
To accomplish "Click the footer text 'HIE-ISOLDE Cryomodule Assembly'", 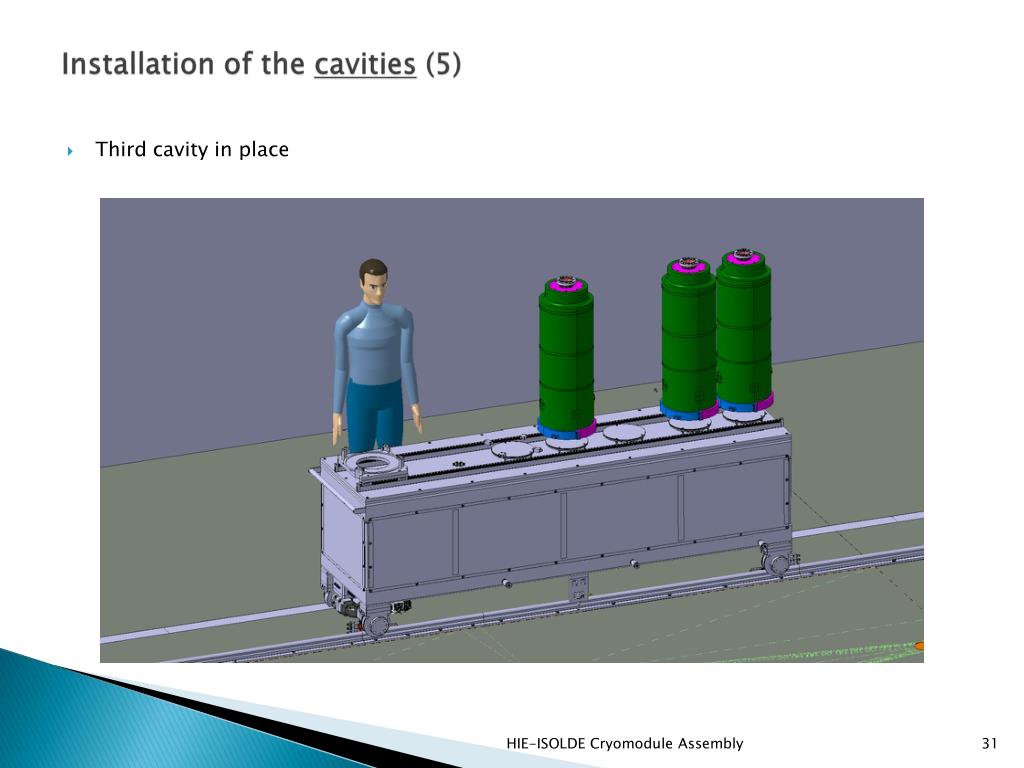I will pyautogui.click(x=624, y=743).
